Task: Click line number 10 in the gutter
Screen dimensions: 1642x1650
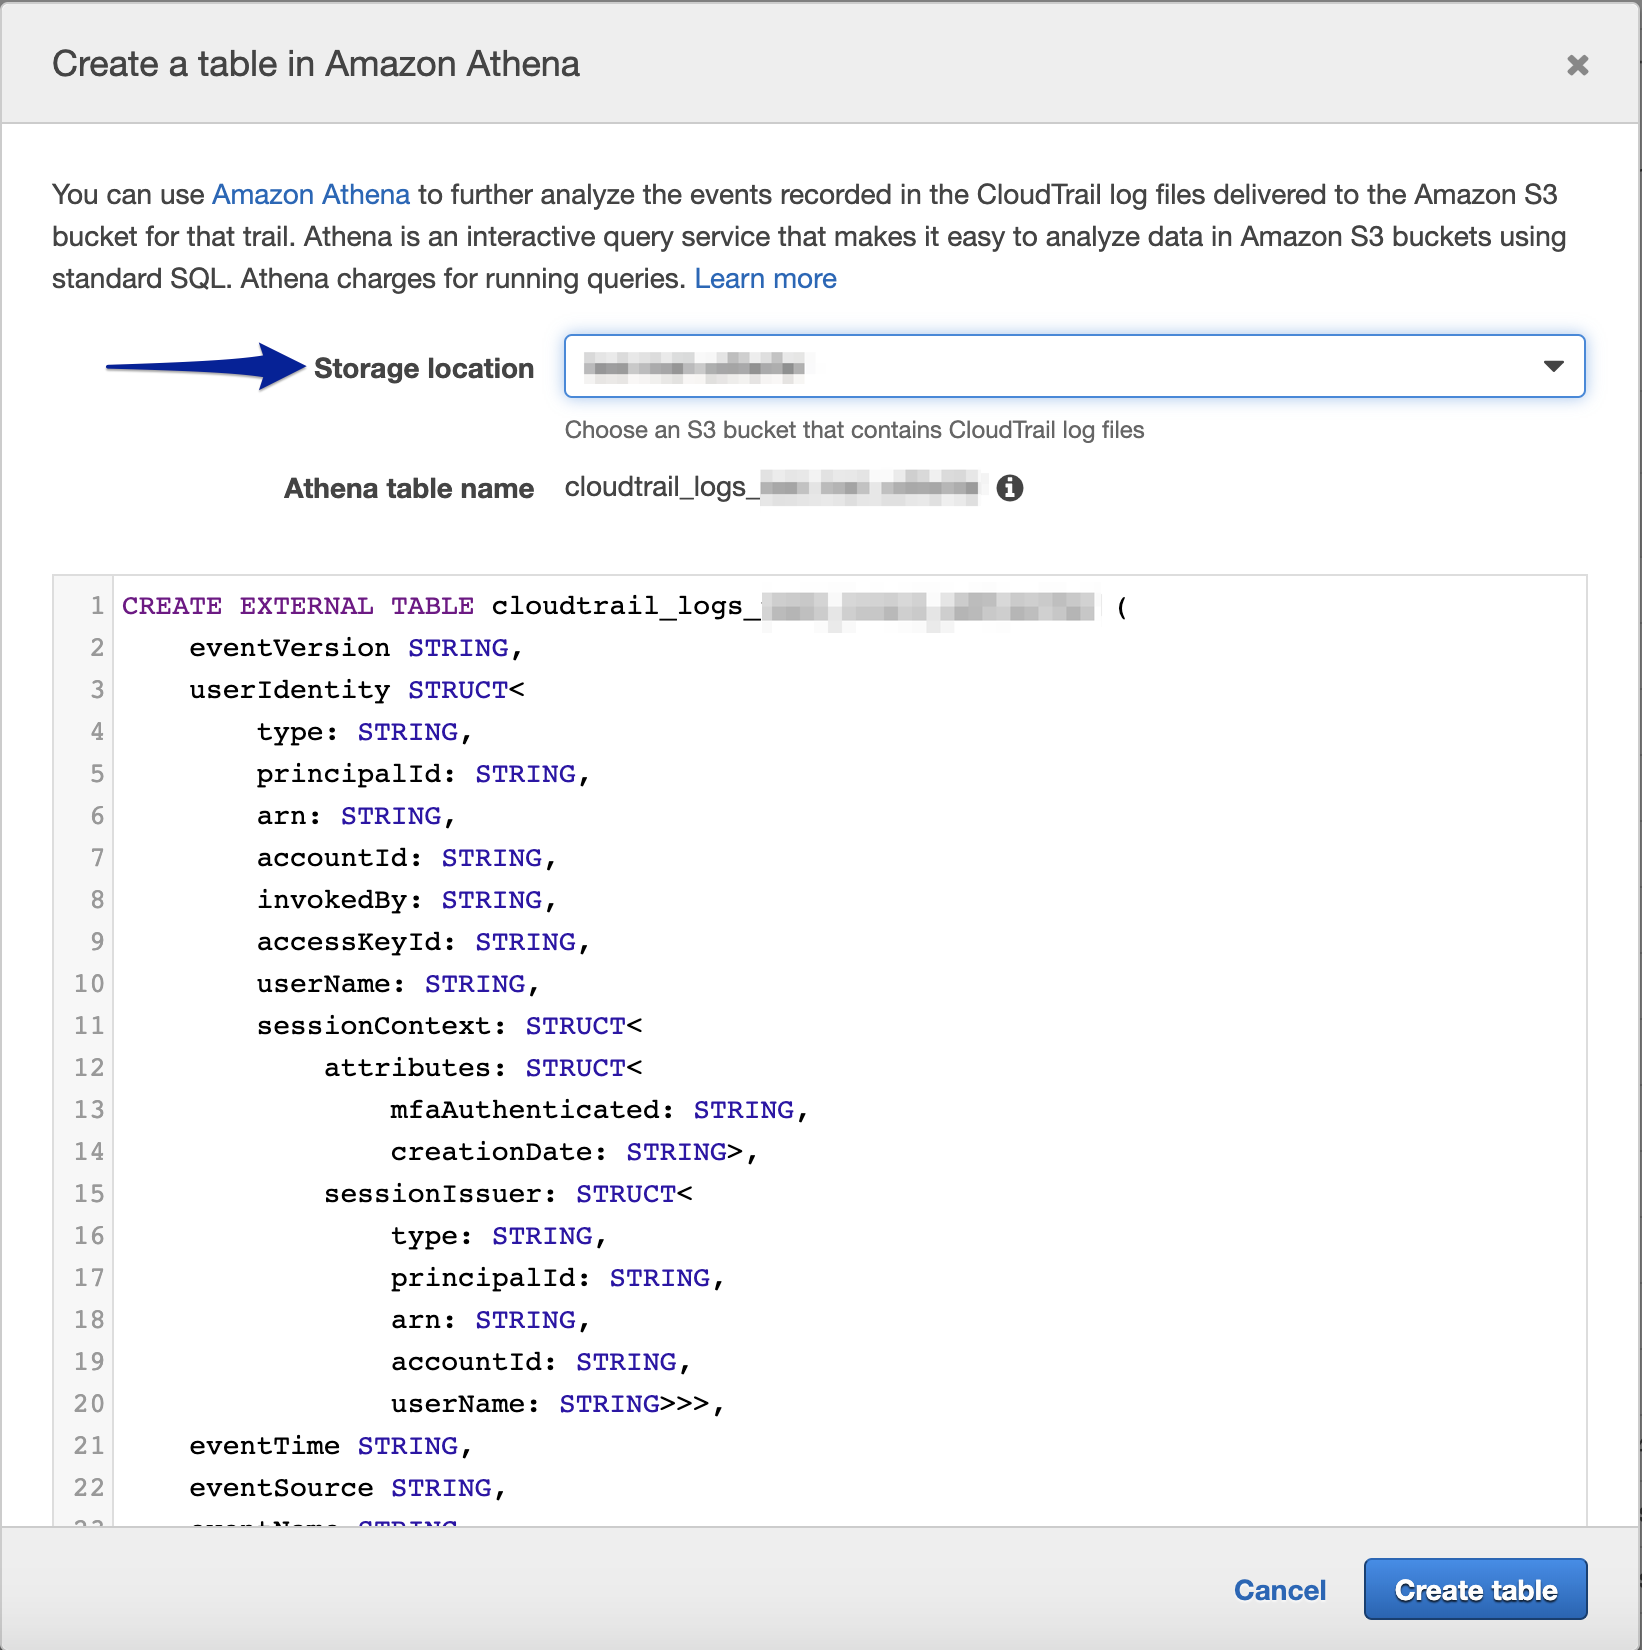Action: pos(89,984)
